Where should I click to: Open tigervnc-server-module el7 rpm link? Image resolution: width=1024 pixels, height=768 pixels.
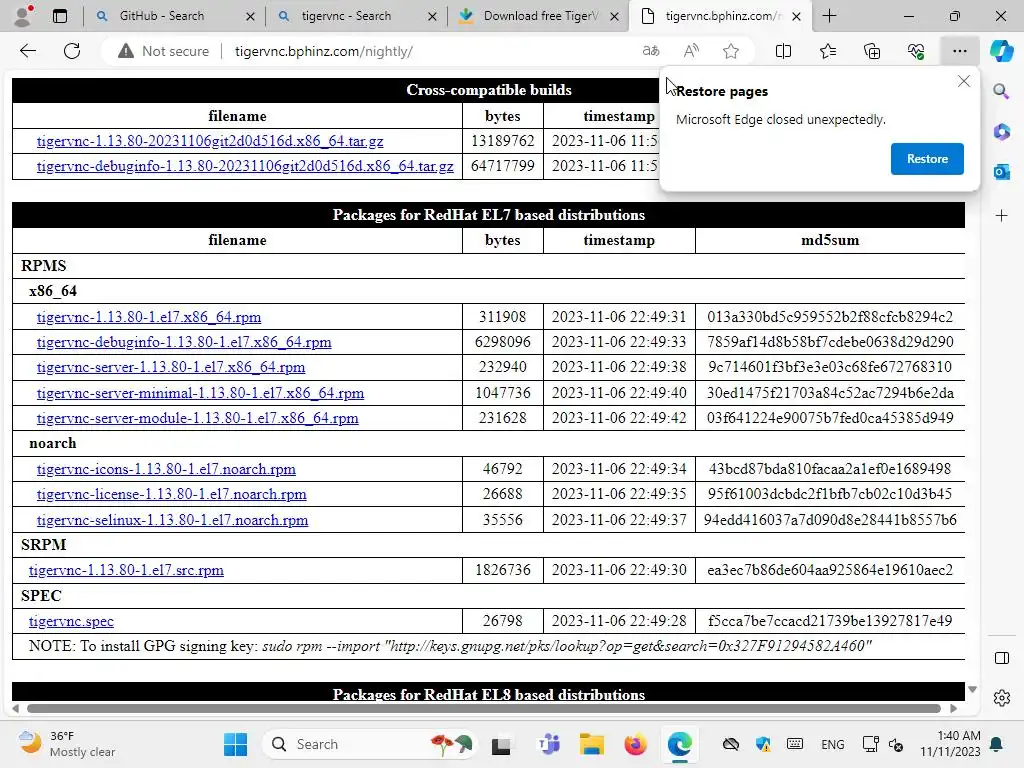(x=197, y=418)
